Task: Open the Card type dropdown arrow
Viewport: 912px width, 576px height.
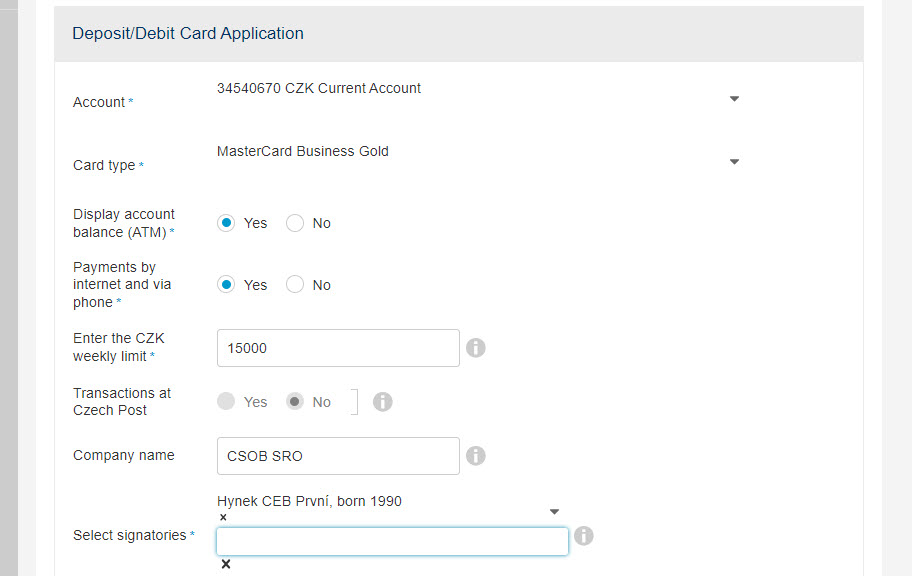Action: (734, 162)
